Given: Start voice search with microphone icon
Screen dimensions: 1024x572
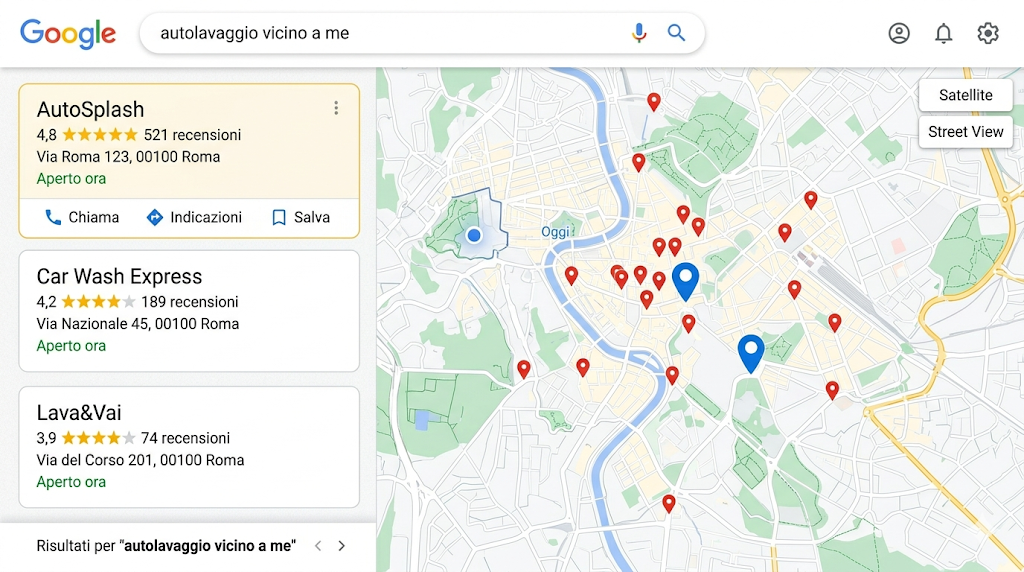Looking at the screenshot, I should coord(639,33).
